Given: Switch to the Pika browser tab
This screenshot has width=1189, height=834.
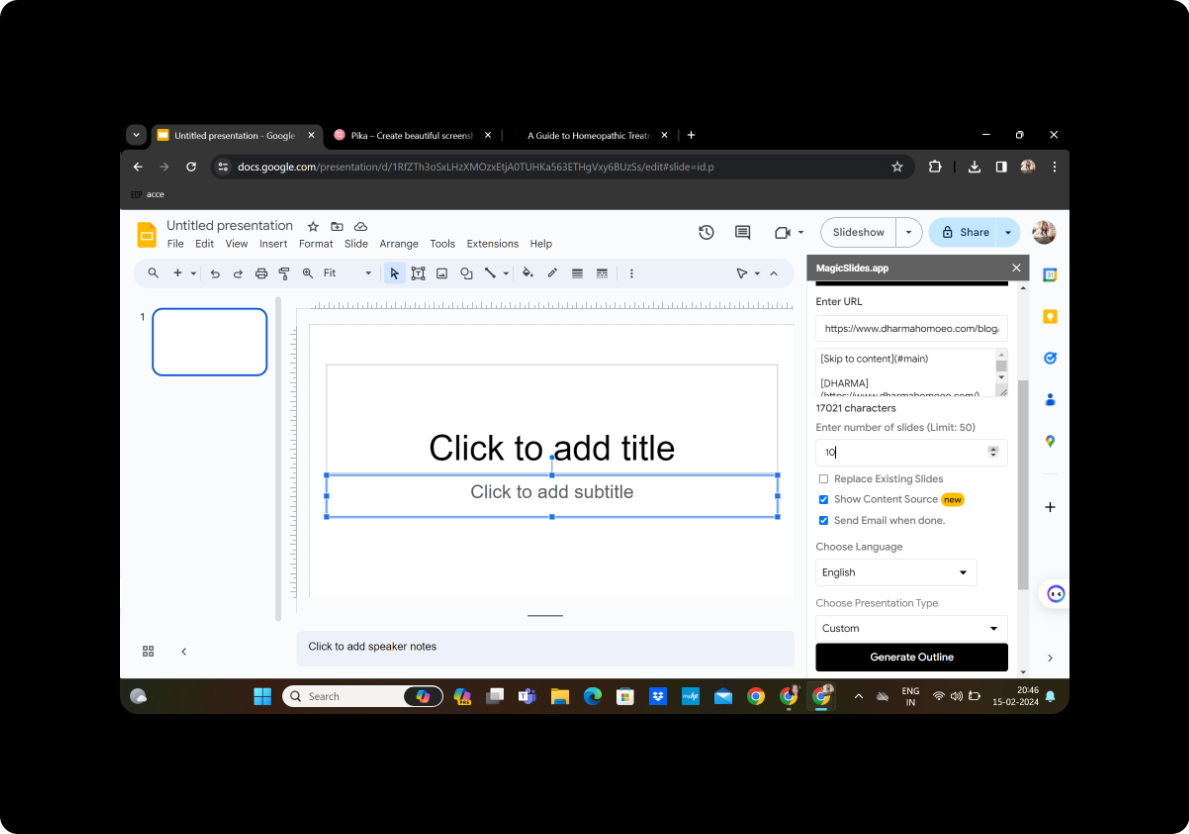Looking at the screenshot, I should coord(413,136).
